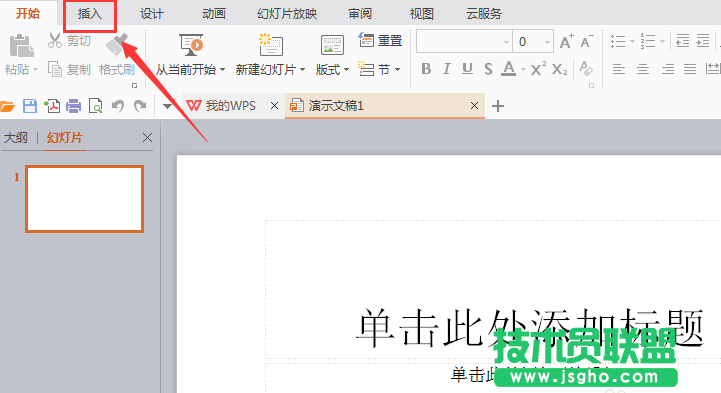Switch to 幻灯片 panel tab
The height and width of the screenshot is (393, 721).
click(x=64, y=137)
